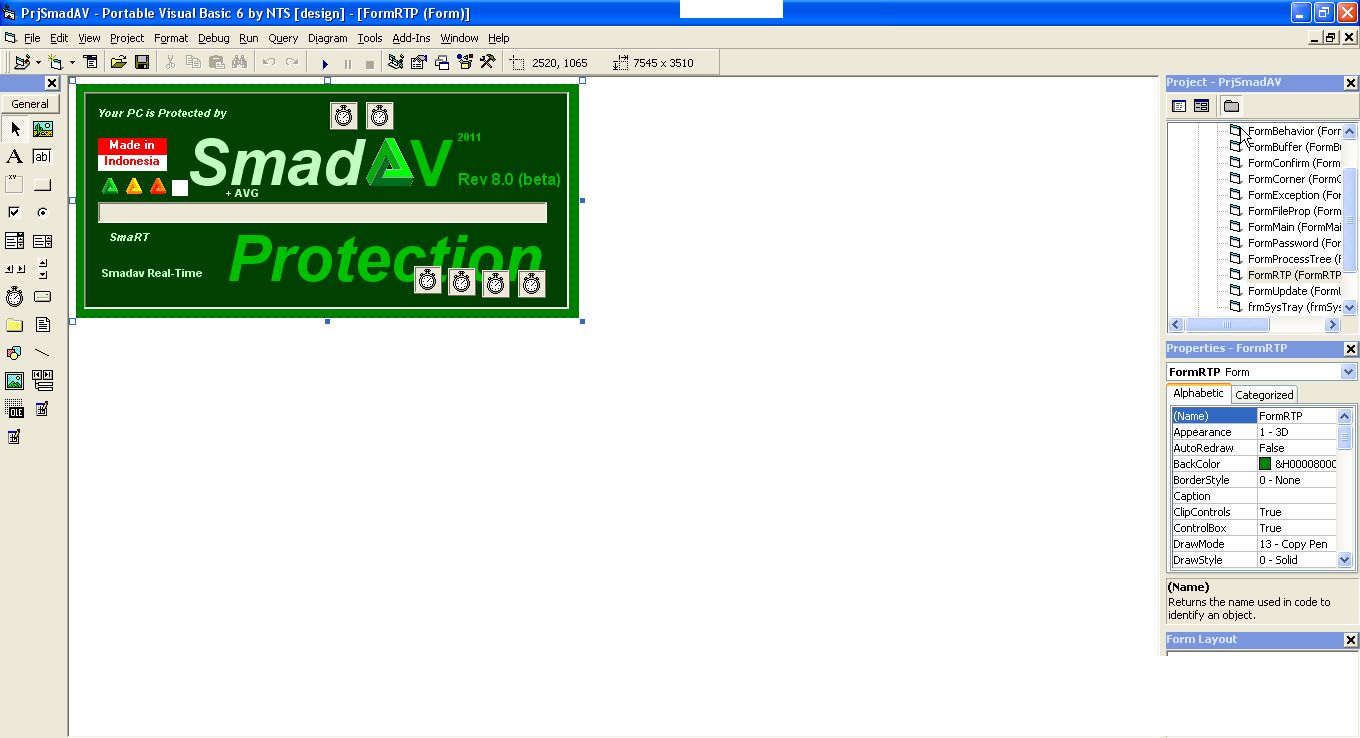Click the Find binoculars icon in the toolbar
The width and height of the screenshot is (1360, 738).
(240, 62)
